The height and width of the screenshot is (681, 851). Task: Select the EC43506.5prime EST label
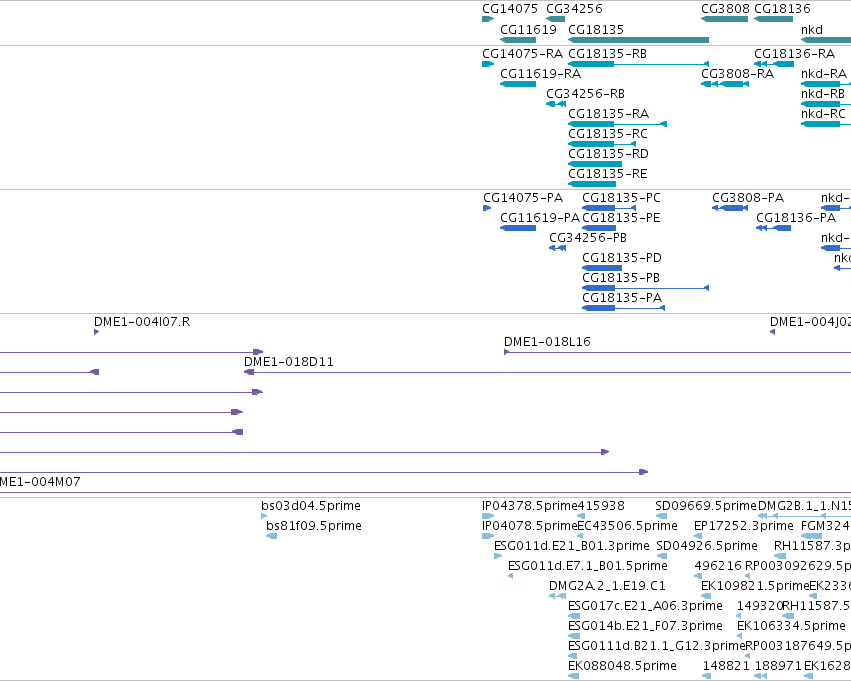tap(627, 526)
